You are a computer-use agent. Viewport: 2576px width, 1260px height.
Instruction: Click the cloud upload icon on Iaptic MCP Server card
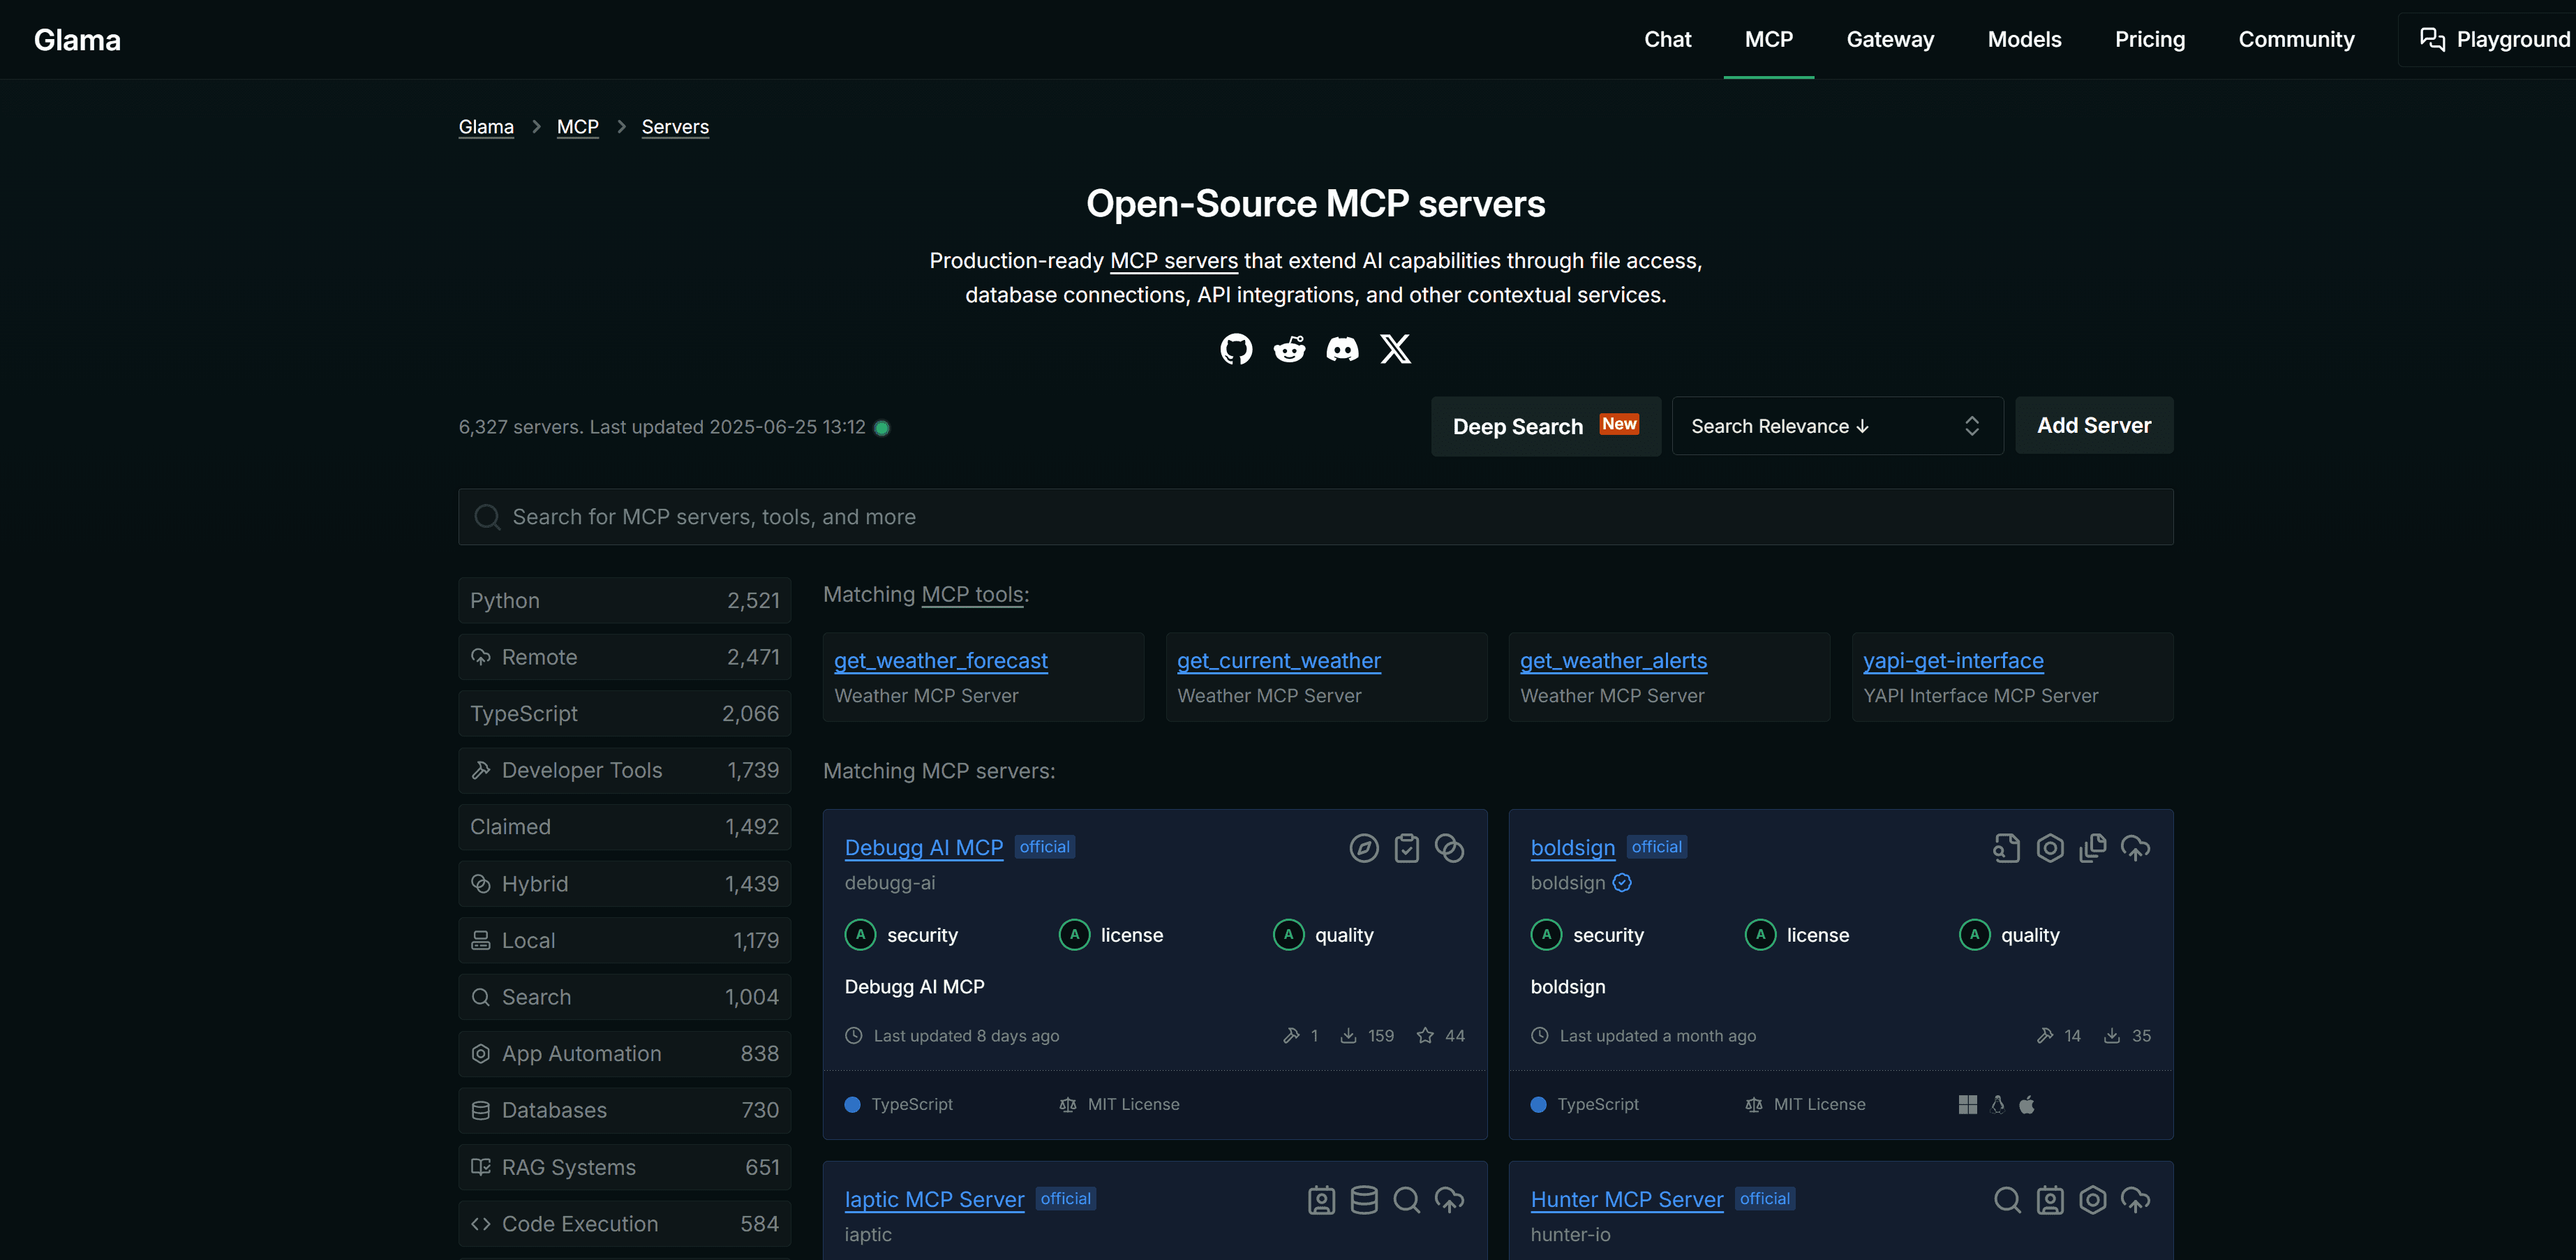click(1449, 1200)
